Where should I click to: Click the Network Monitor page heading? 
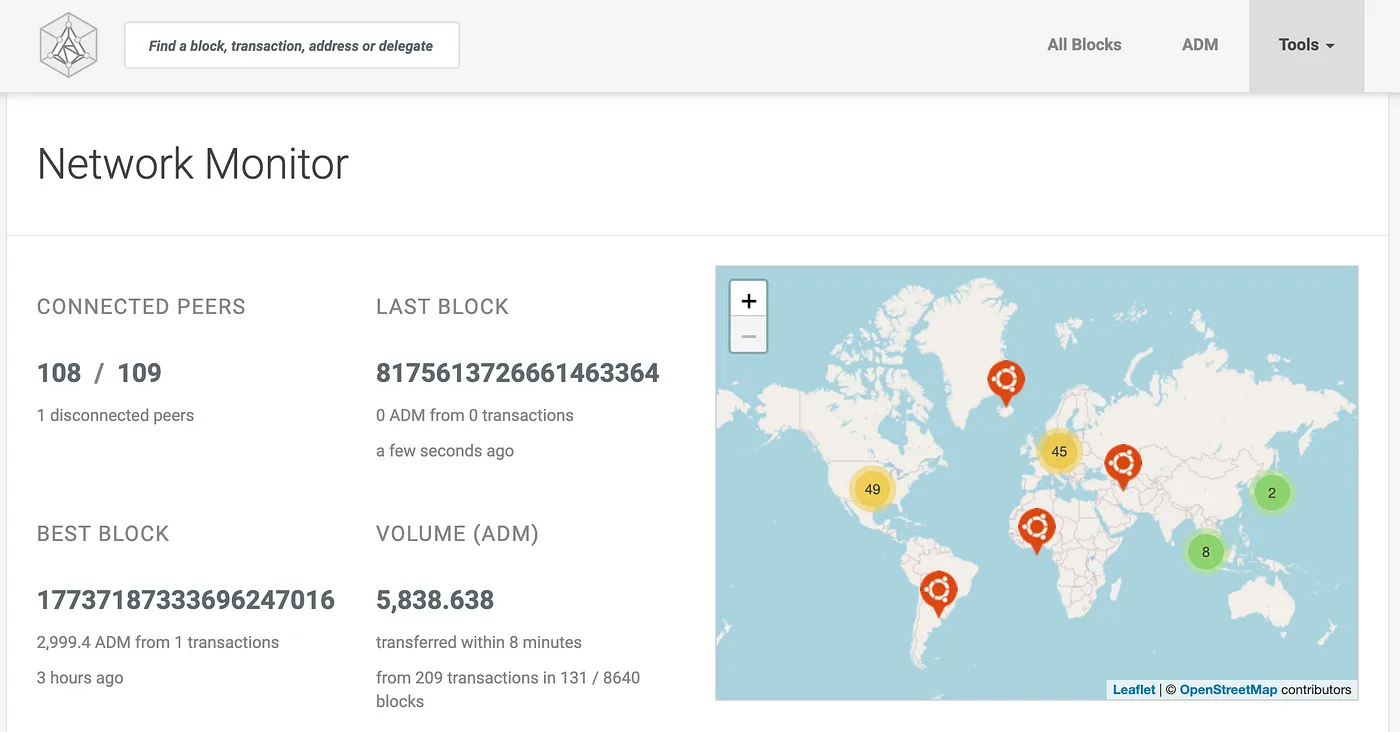tap(193, 164)
